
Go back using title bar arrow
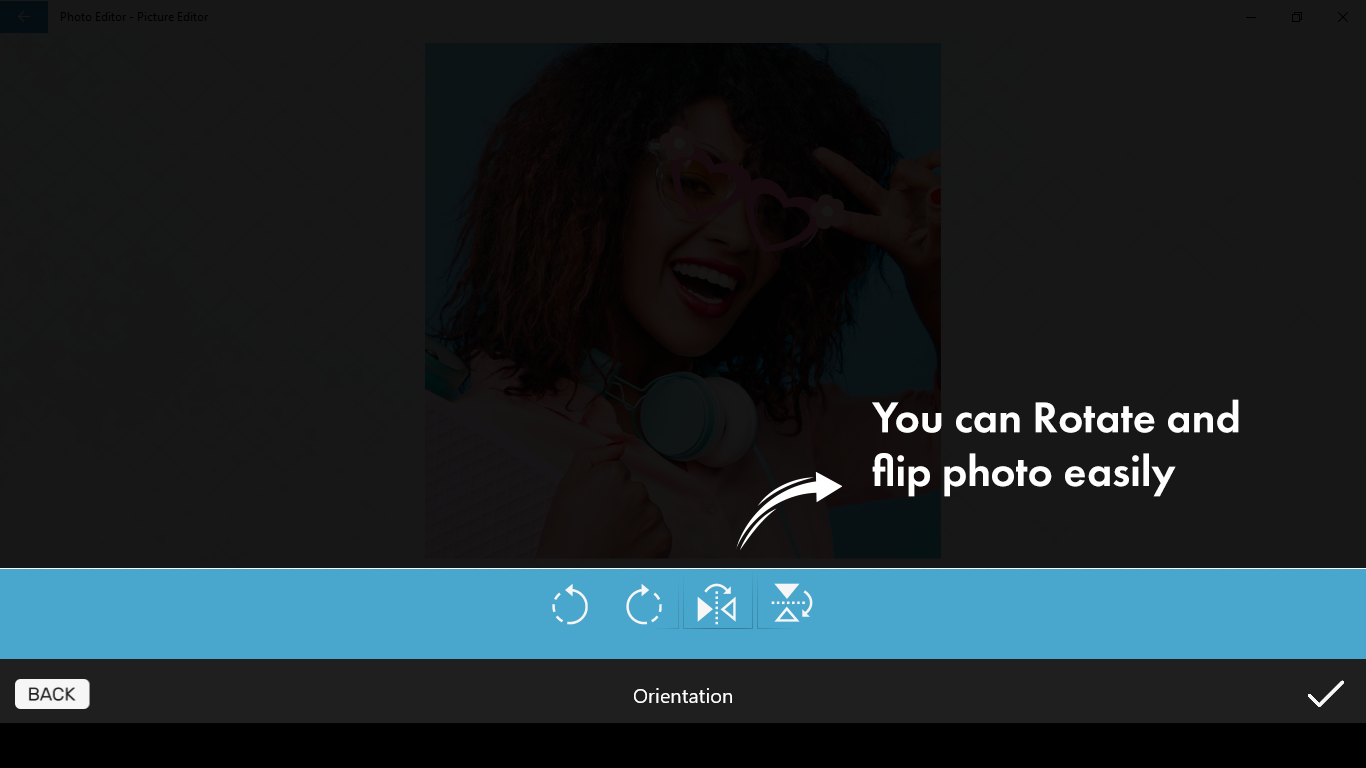click(x=24, y=17)
